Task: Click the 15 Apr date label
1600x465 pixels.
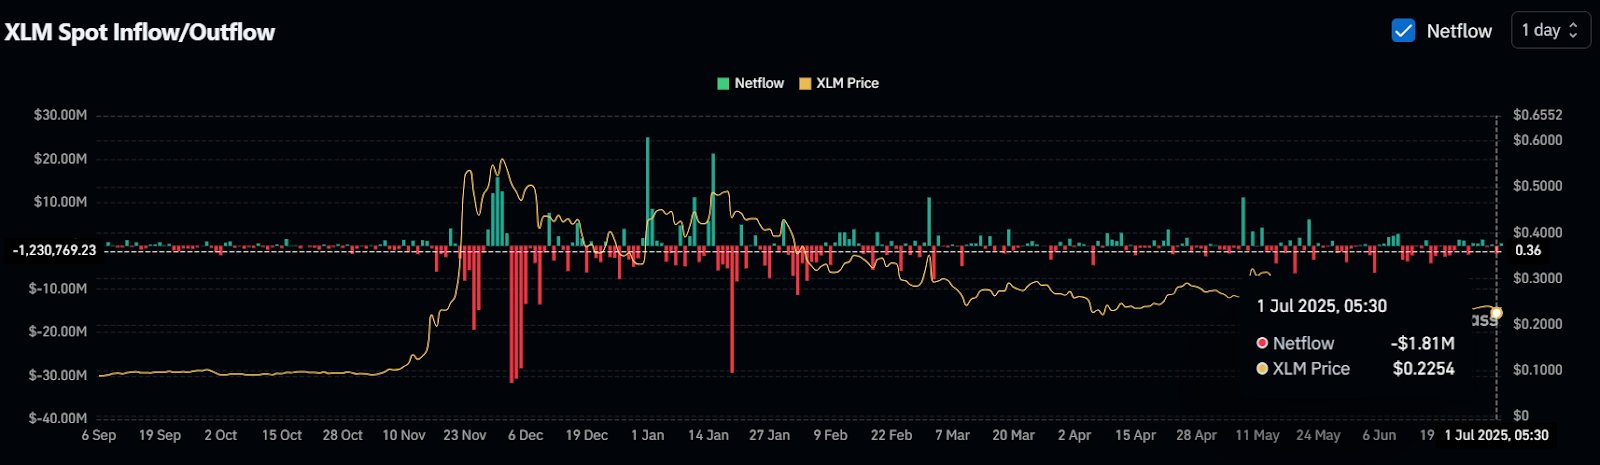Action: (1136, 435)
